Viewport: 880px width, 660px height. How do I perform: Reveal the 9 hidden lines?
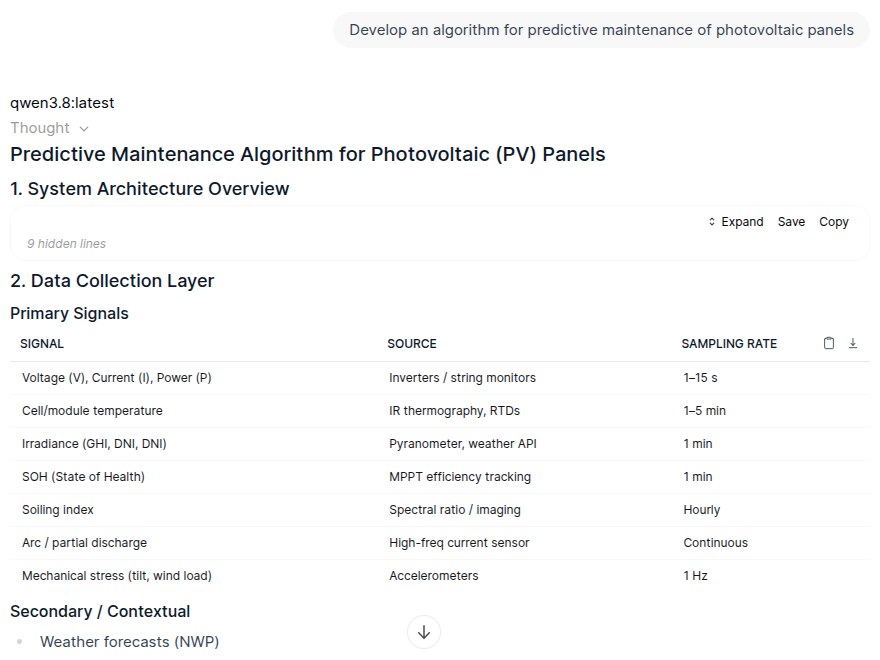[x=67, y=244]
